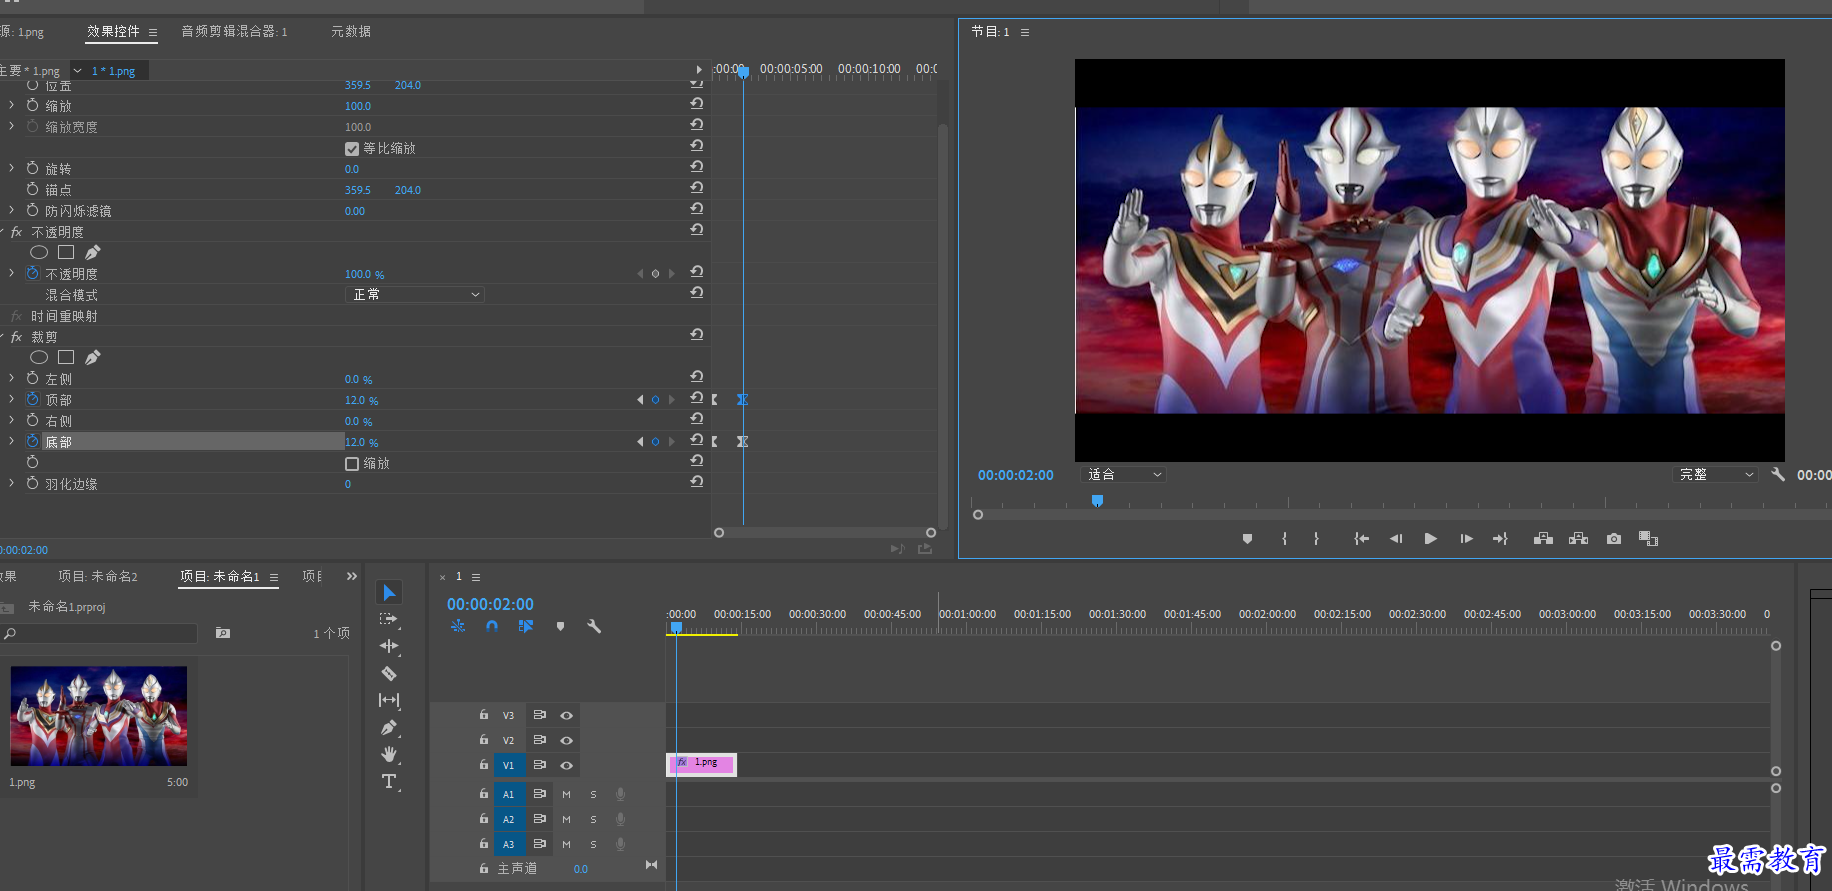Expand the Feather Edge property

coord(12,483)
